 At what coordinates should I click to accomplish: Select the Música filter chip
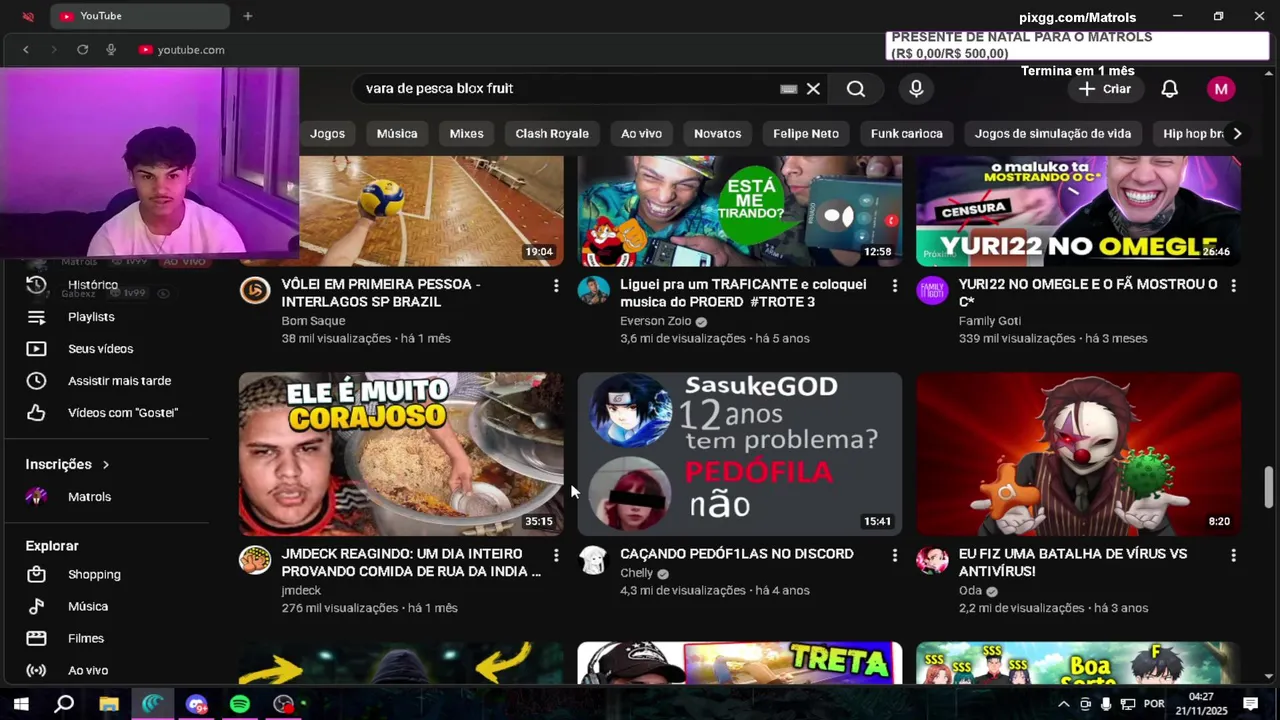pyautogui.click(x=397, y=133)
